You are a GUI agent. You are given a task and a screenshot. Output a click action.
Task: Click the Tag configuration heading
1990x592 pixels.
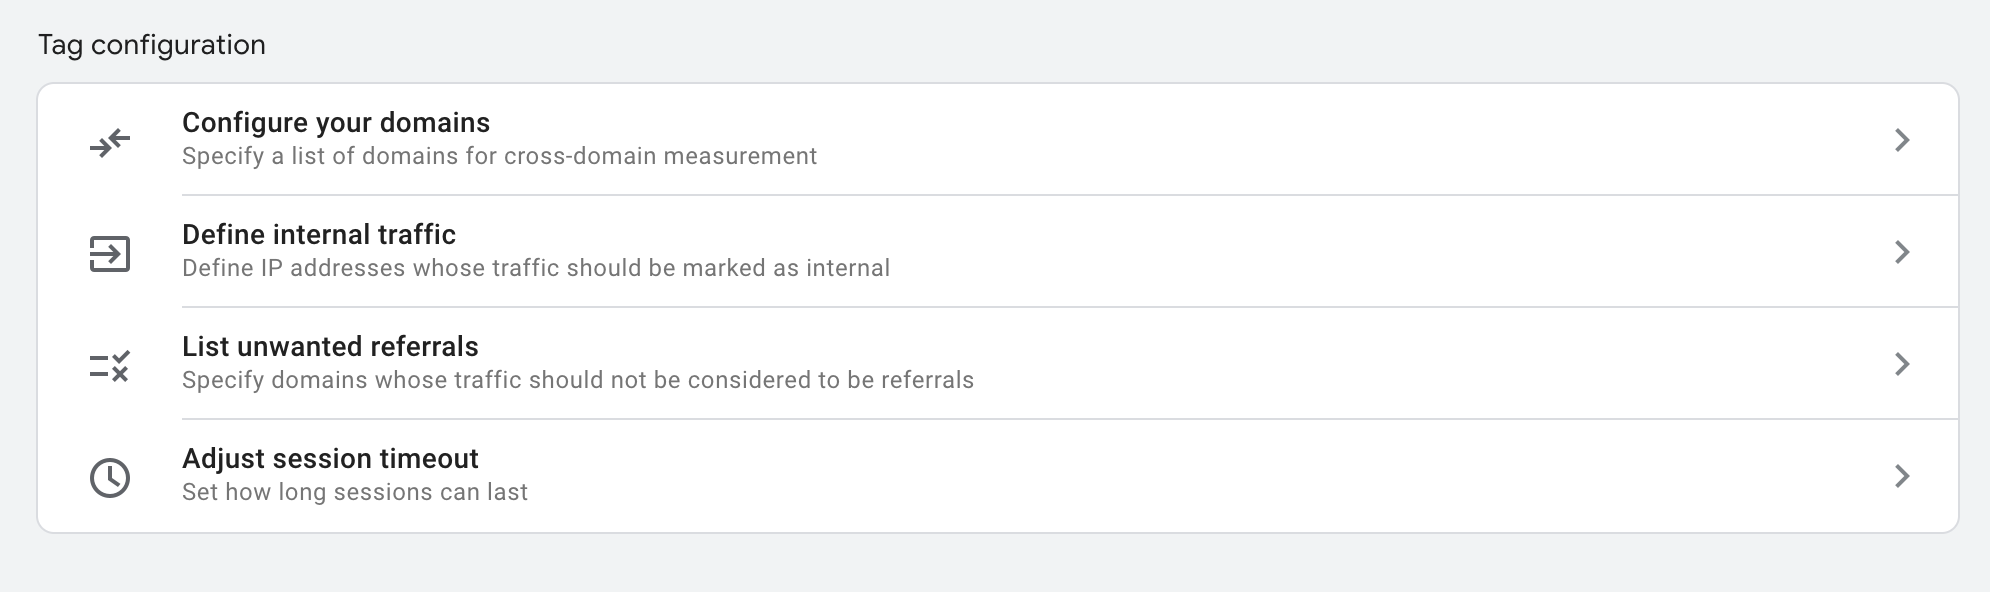[152, 45]
